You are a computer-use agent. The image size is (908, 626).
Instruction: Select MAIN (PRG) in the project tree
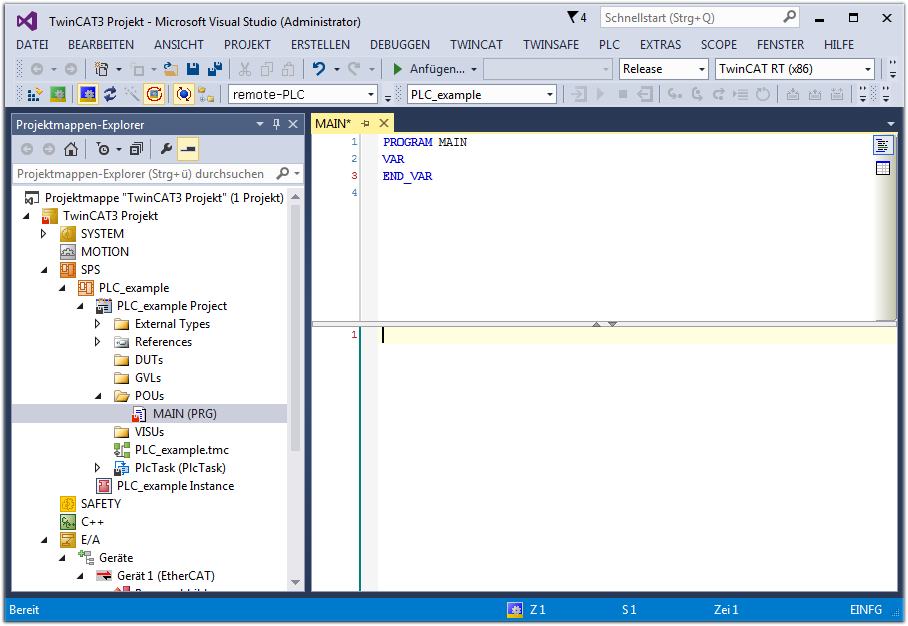[184, 414]
